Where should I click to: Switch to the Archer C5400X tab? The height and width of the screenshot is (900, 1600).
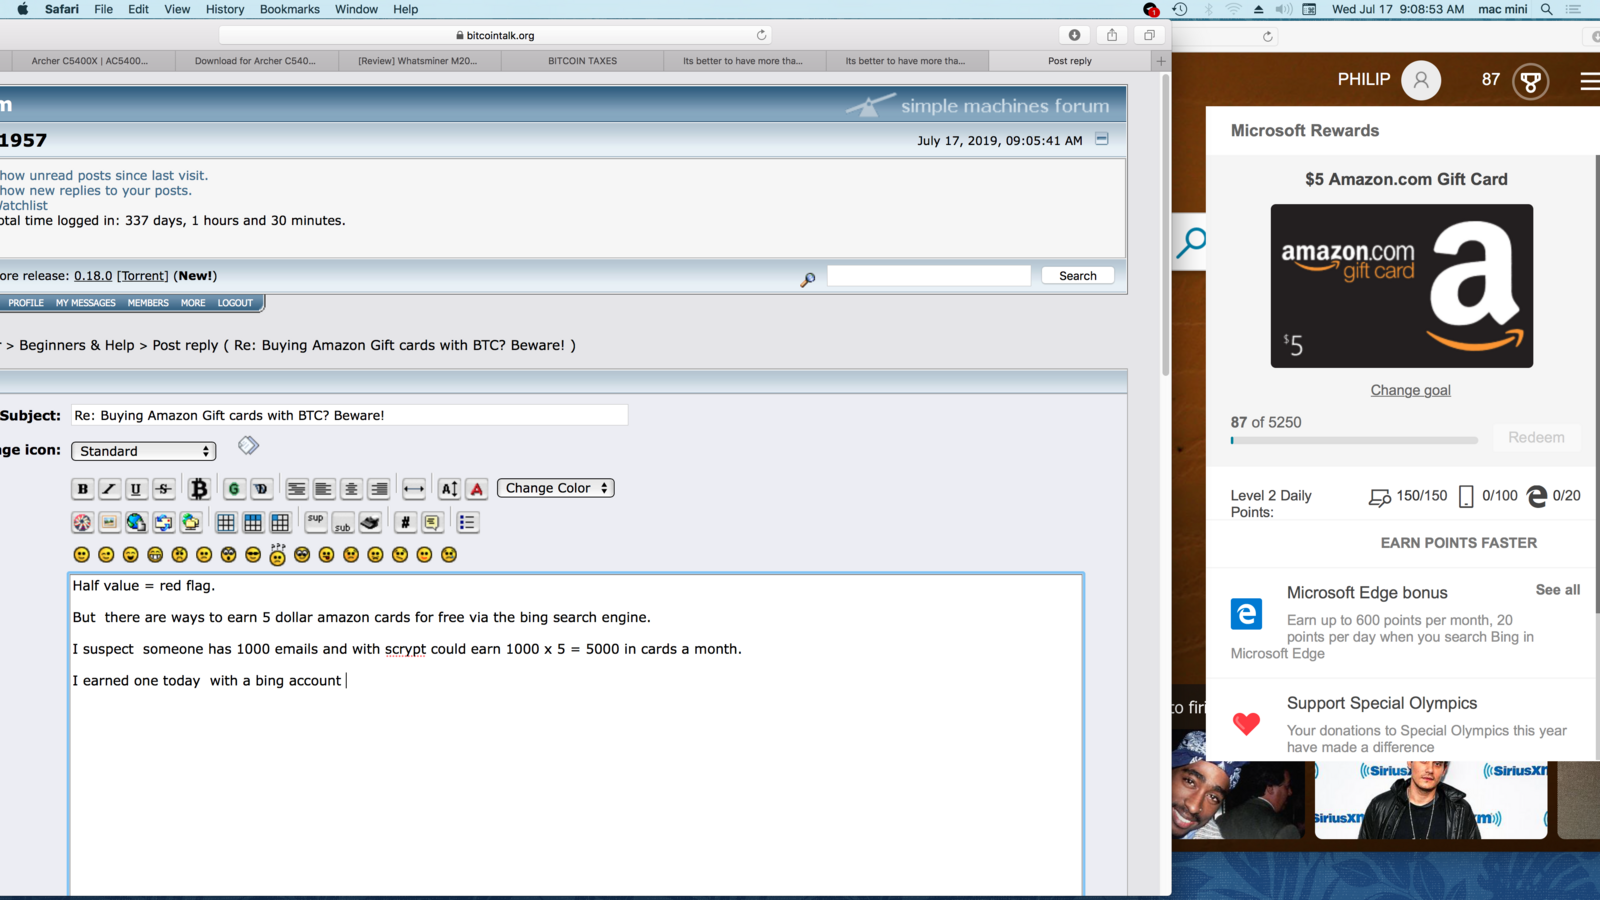(x=89, y=61)
